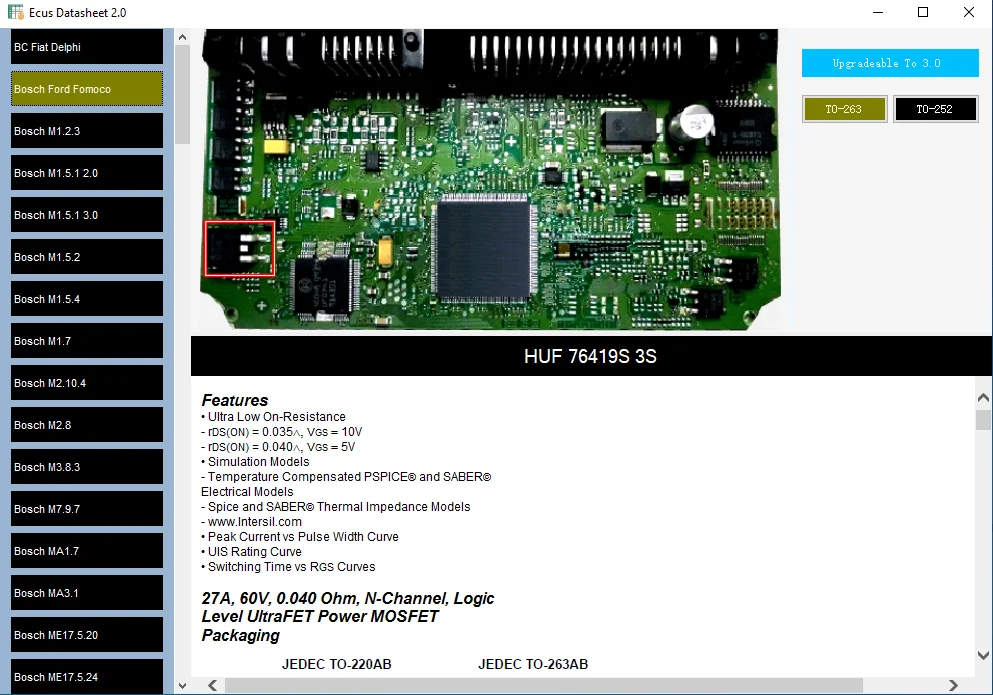The image size is (993, 695).
Task: Click the red-highlighted MOSFET on board image
Action: 239,248
